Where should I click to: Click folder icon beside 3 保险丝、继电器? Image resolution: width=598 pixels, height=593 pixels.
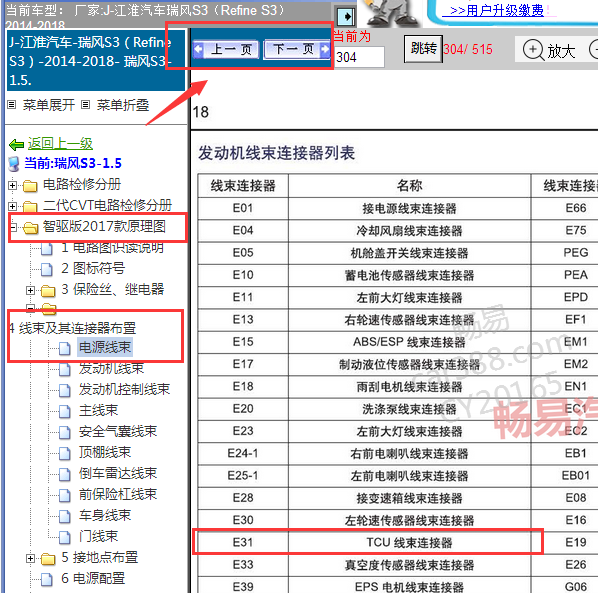click(48, 291)
